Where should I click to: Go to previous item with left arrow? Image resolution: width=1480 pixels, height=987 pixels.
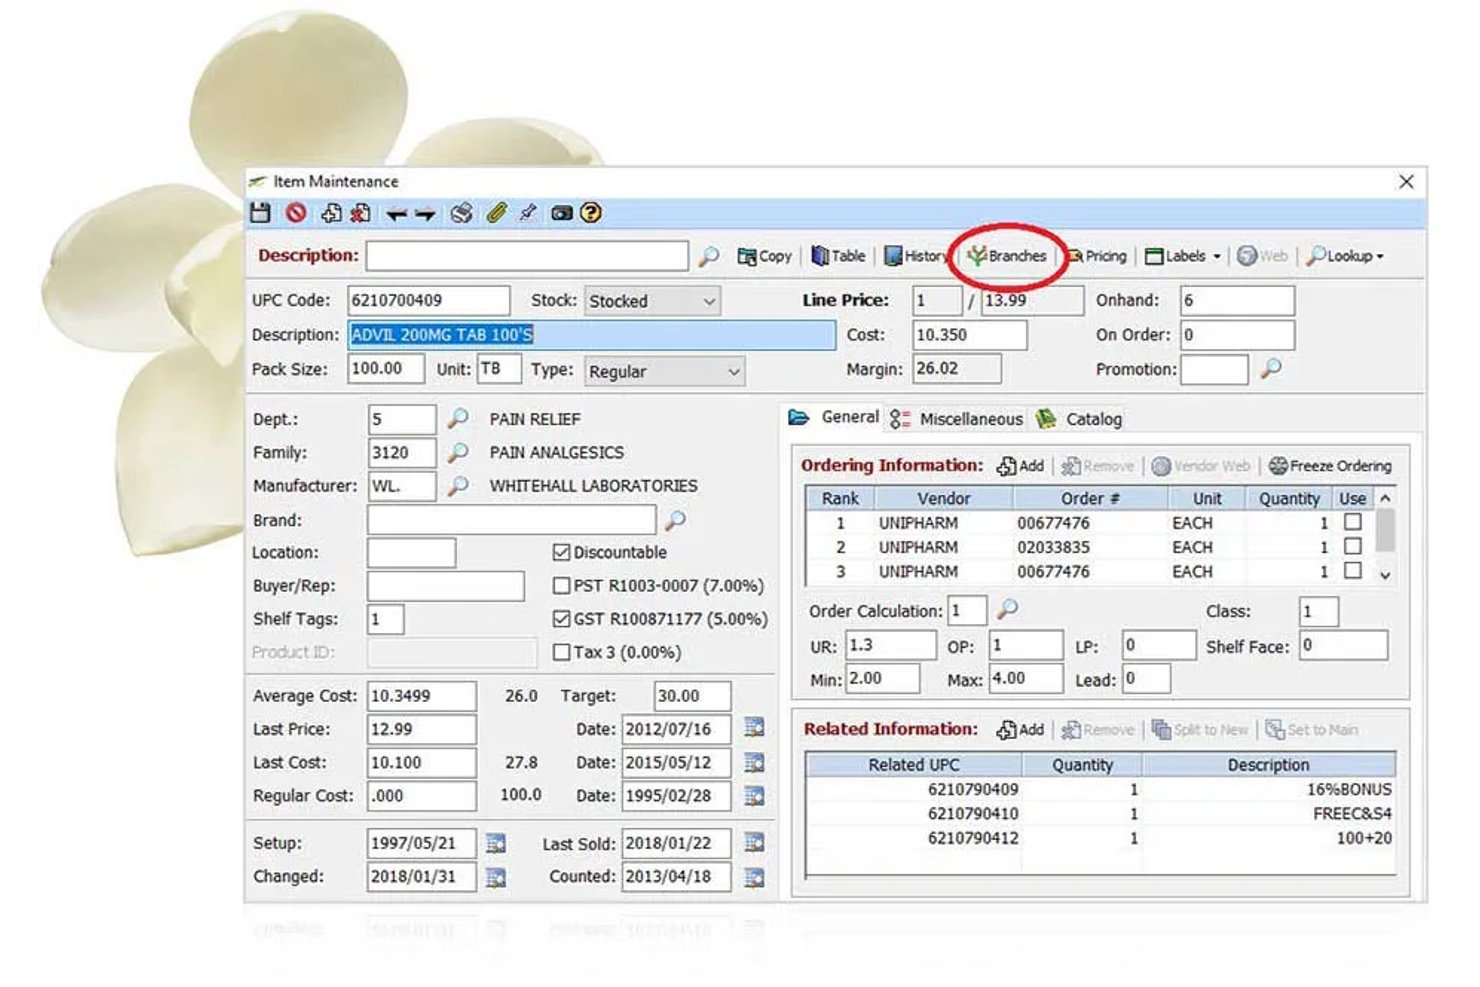[397, 214]
